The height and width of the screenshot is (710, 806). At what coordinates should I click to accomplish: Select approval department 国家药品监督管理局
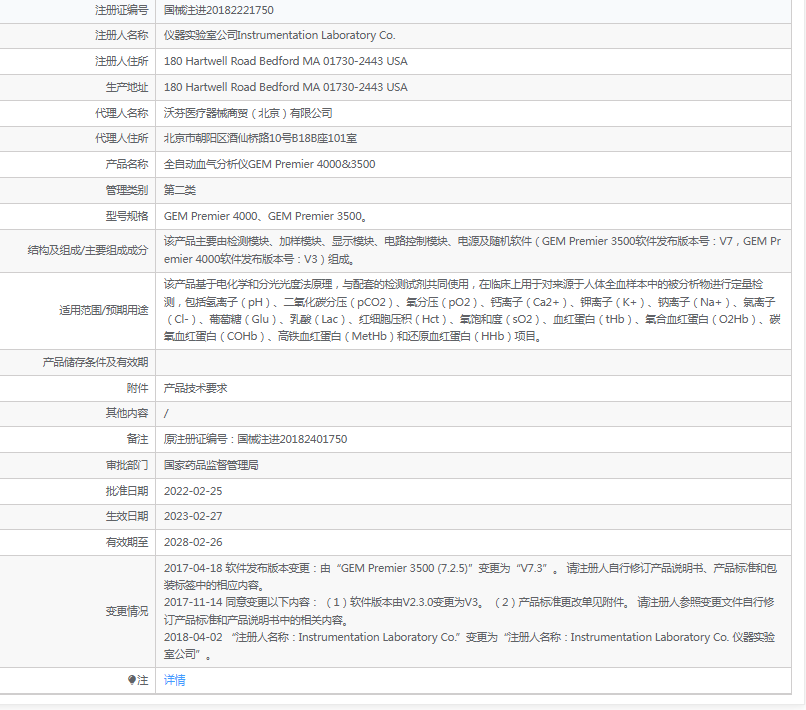(x=211, y=465)
